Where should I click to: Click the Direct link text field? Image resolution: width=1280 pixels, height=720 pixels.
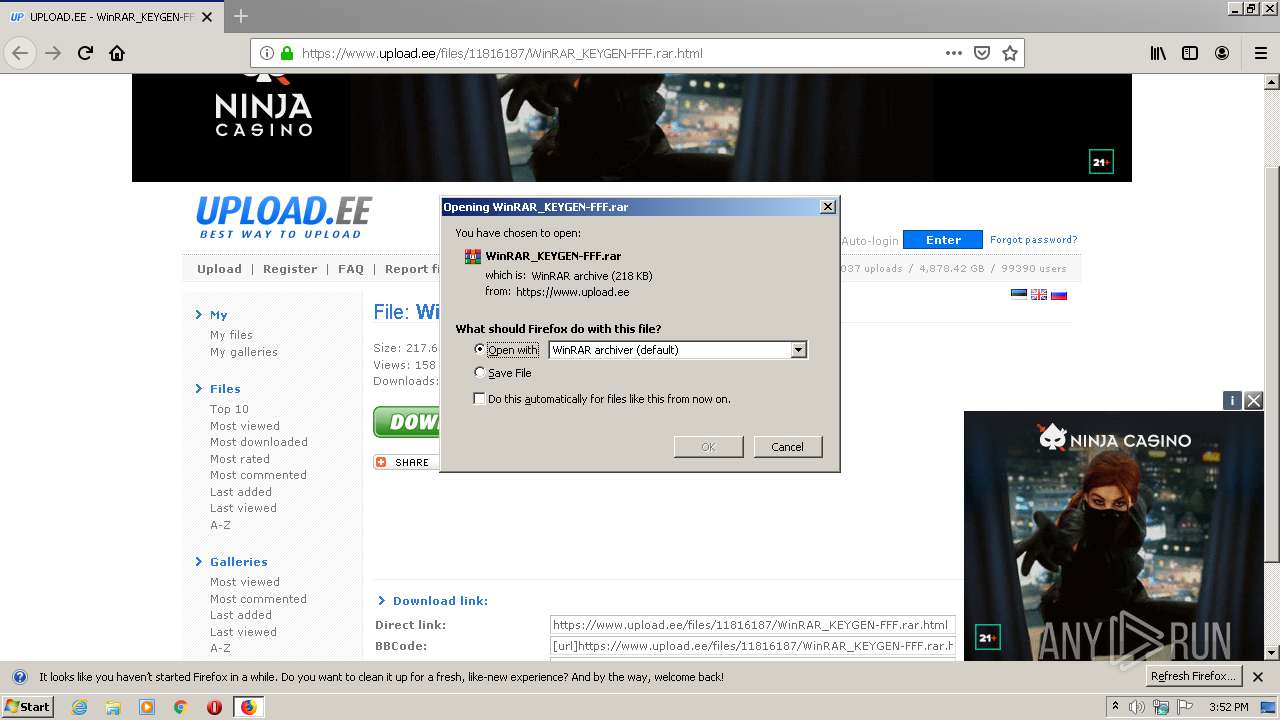click(x=753, y=625)
